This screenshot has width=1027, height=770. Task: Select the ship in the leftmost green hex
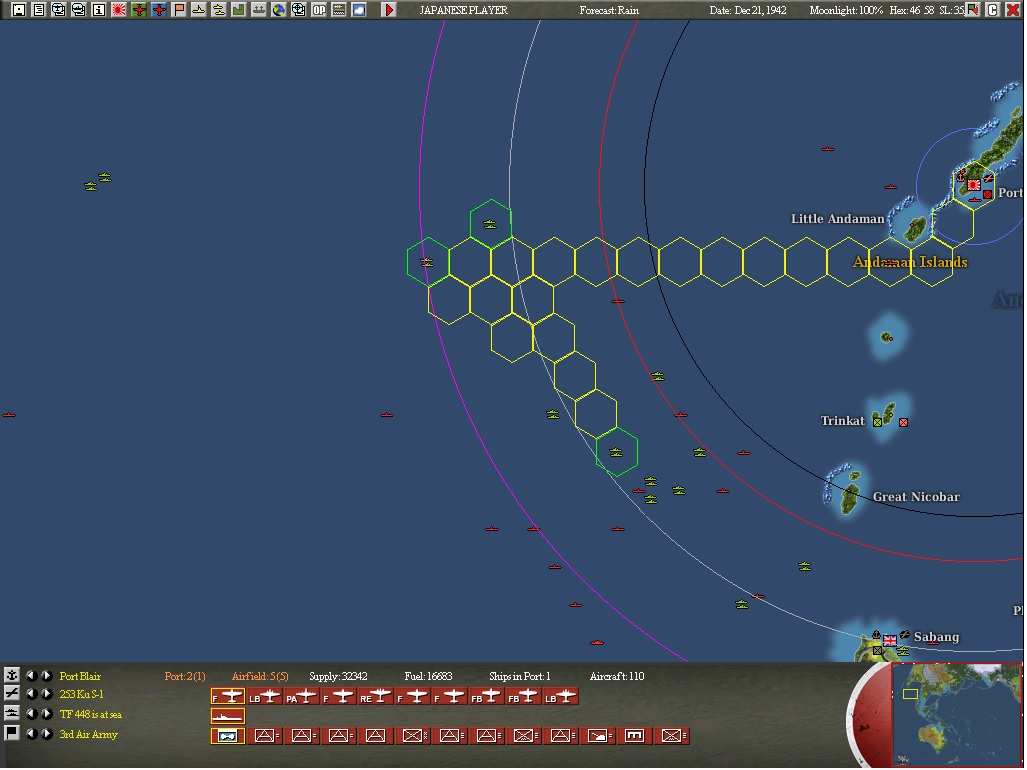[x=427, y=262]
